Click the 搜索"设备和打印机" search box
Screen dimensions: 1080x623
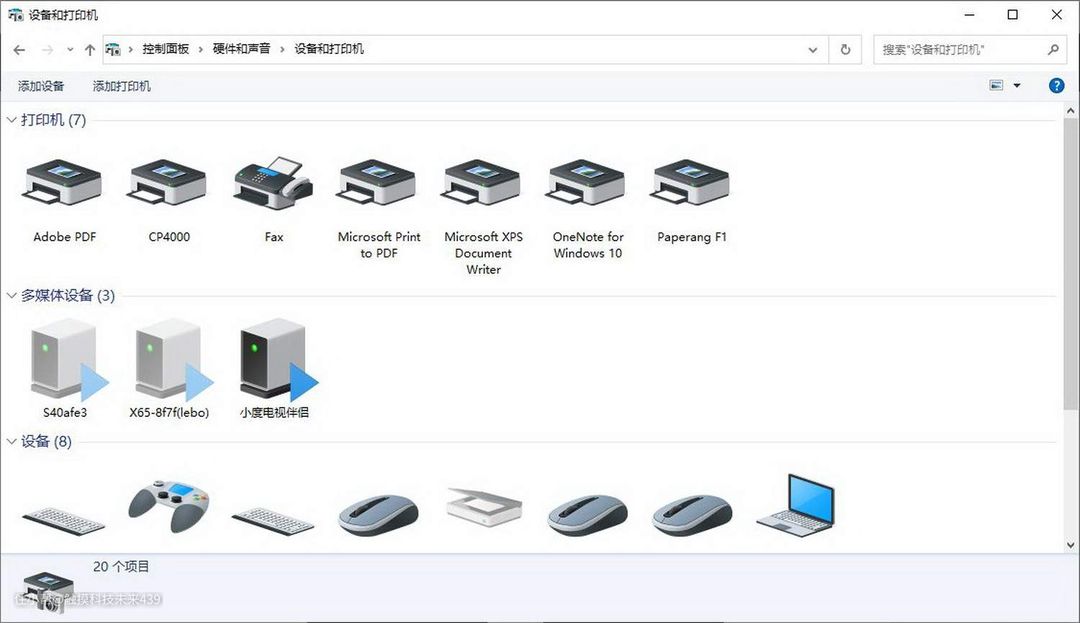click(x=960, y=49)
